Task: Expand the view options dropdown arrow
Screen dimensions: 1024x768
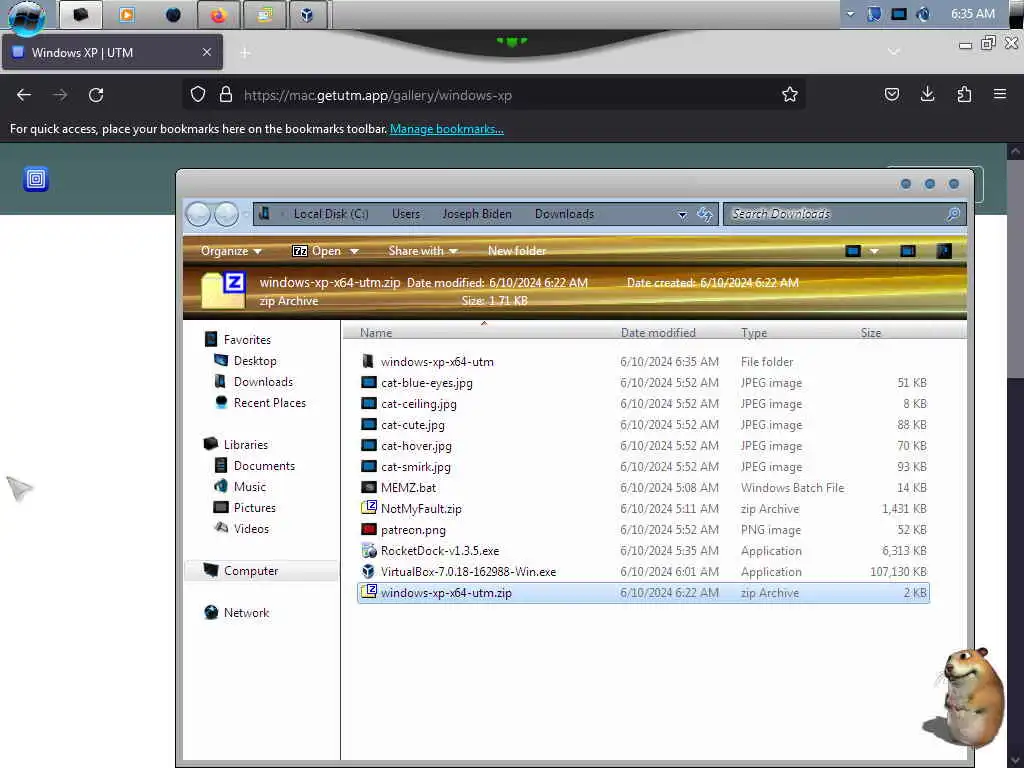Action: pos(874,251)
